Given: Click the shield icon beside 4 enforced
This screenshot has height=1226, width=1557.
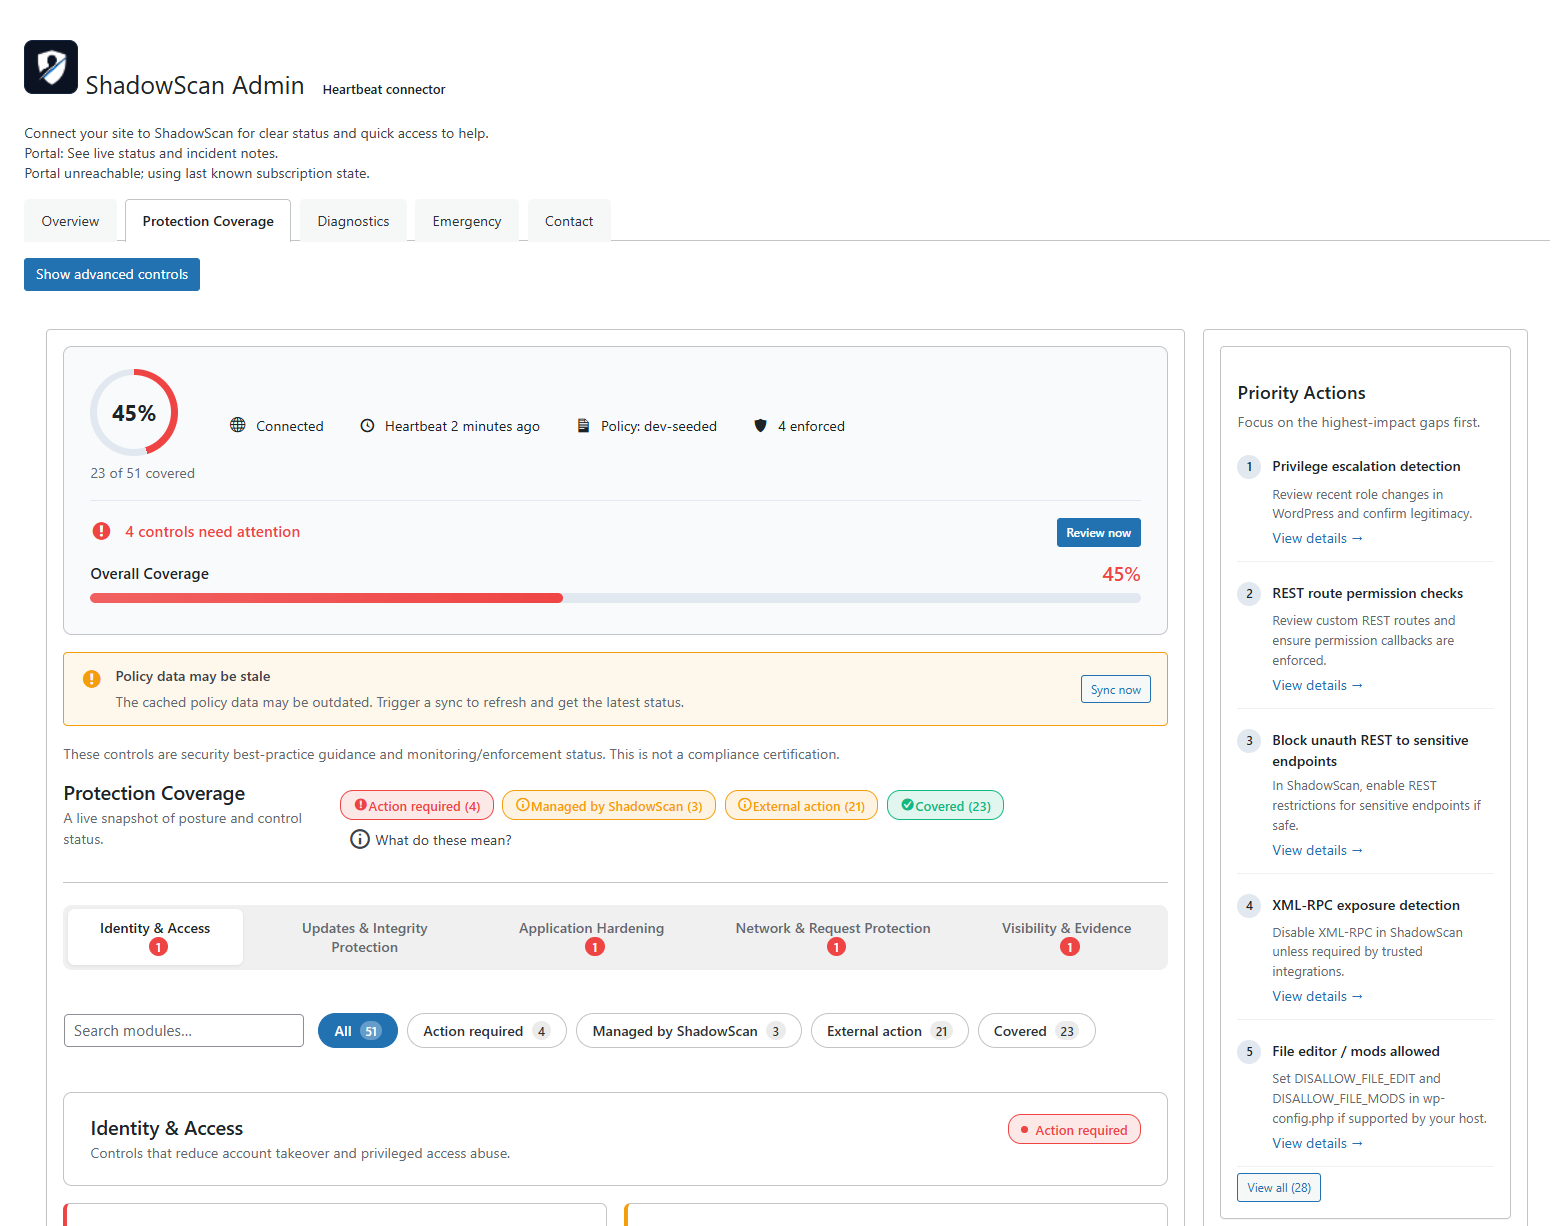Looking at the screenshot, I should click(x=760, y=425).
